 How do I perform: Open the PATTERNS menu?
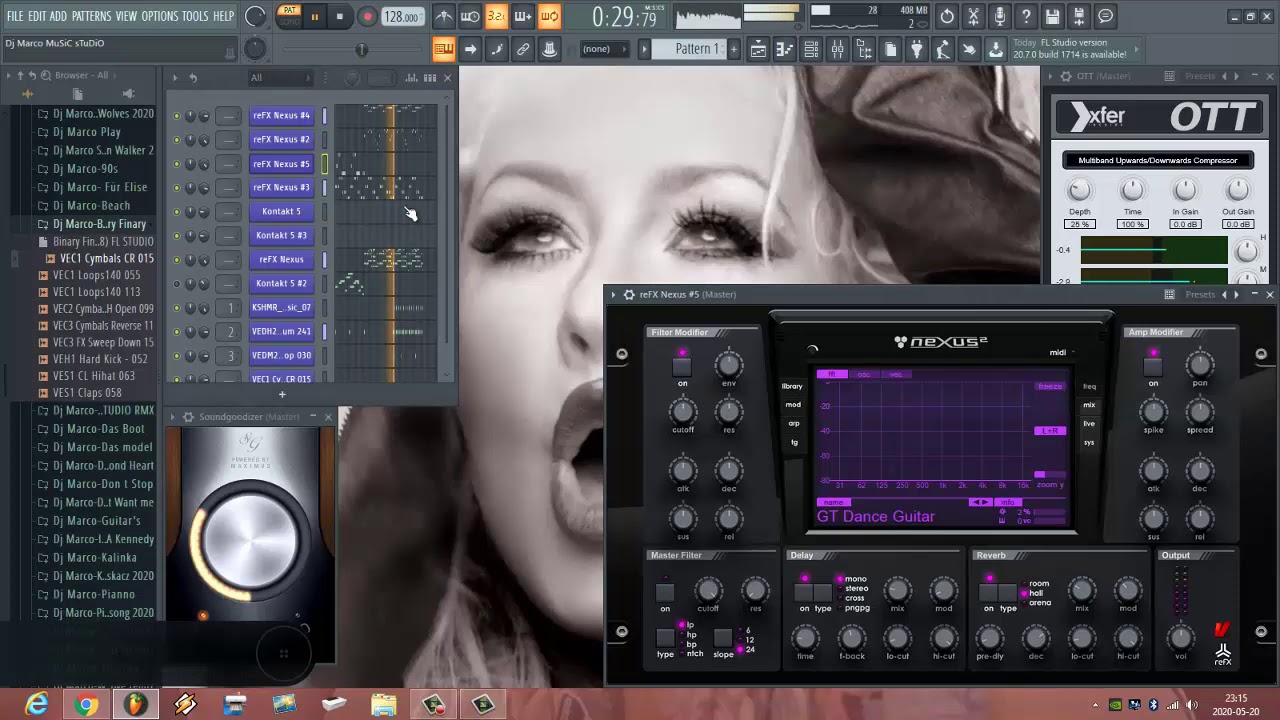tap(91, 16)
